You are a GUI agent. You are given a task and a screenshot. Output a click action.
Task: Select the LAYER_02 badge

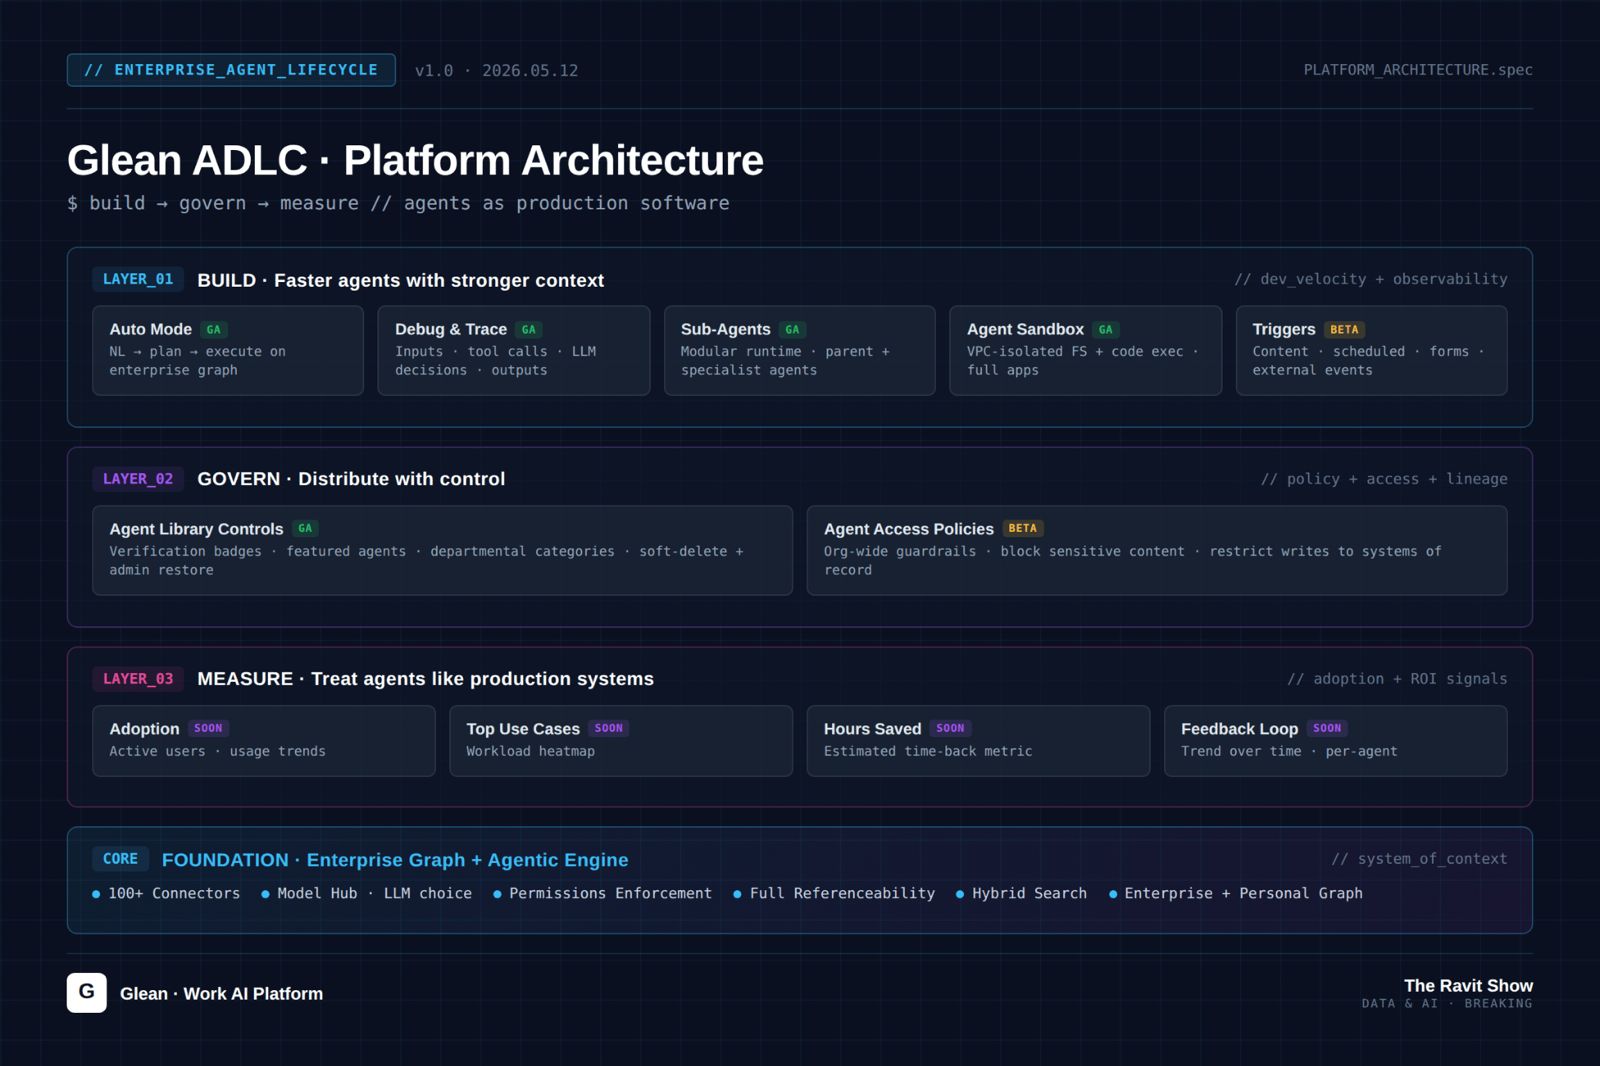(x=138, y=479)
